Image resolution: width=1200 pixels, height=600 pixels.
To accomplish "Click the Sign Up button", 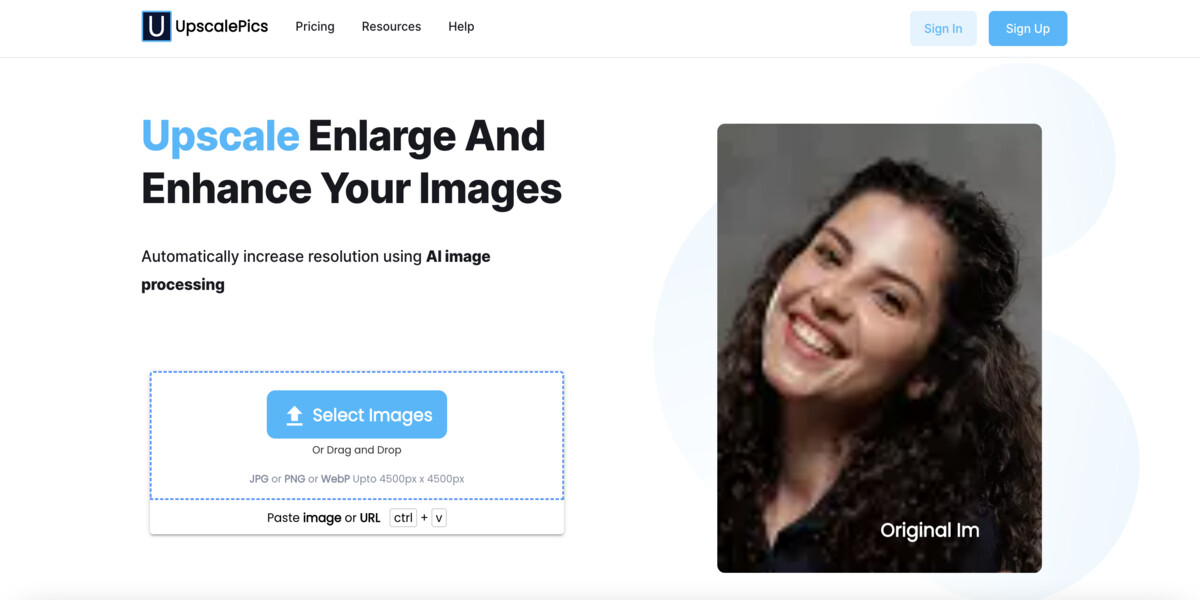I will (x=1028, y=28).
